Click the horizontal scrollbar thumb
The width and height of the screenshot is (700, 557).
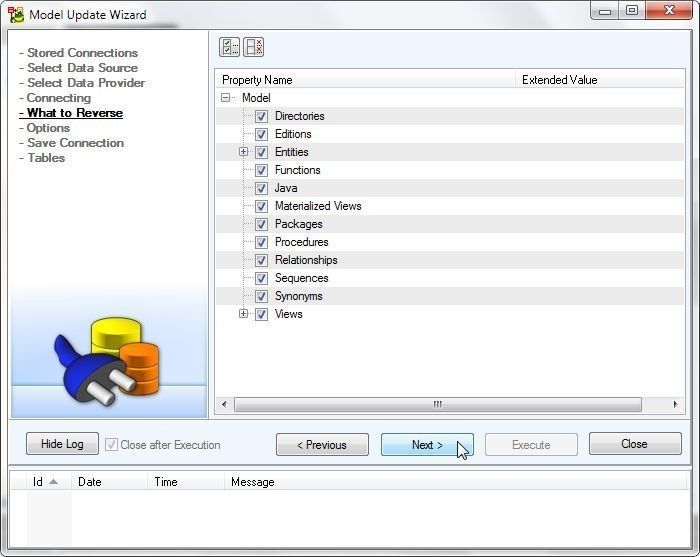tap(438, 404)
